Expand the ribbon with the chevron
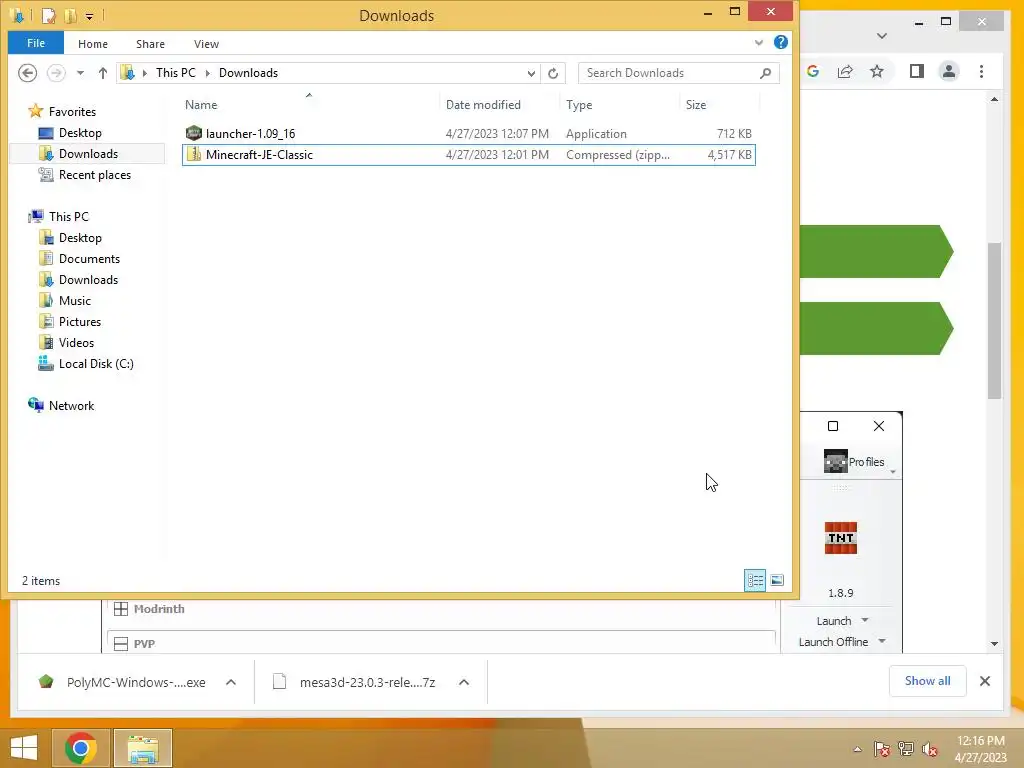 click(x=758, y=43)
